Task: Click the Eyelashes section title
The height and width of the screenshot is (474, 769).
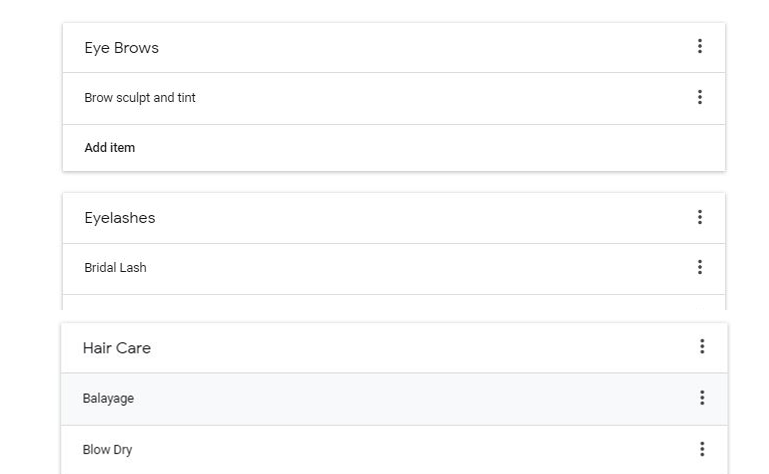Action: click(119, 218)
